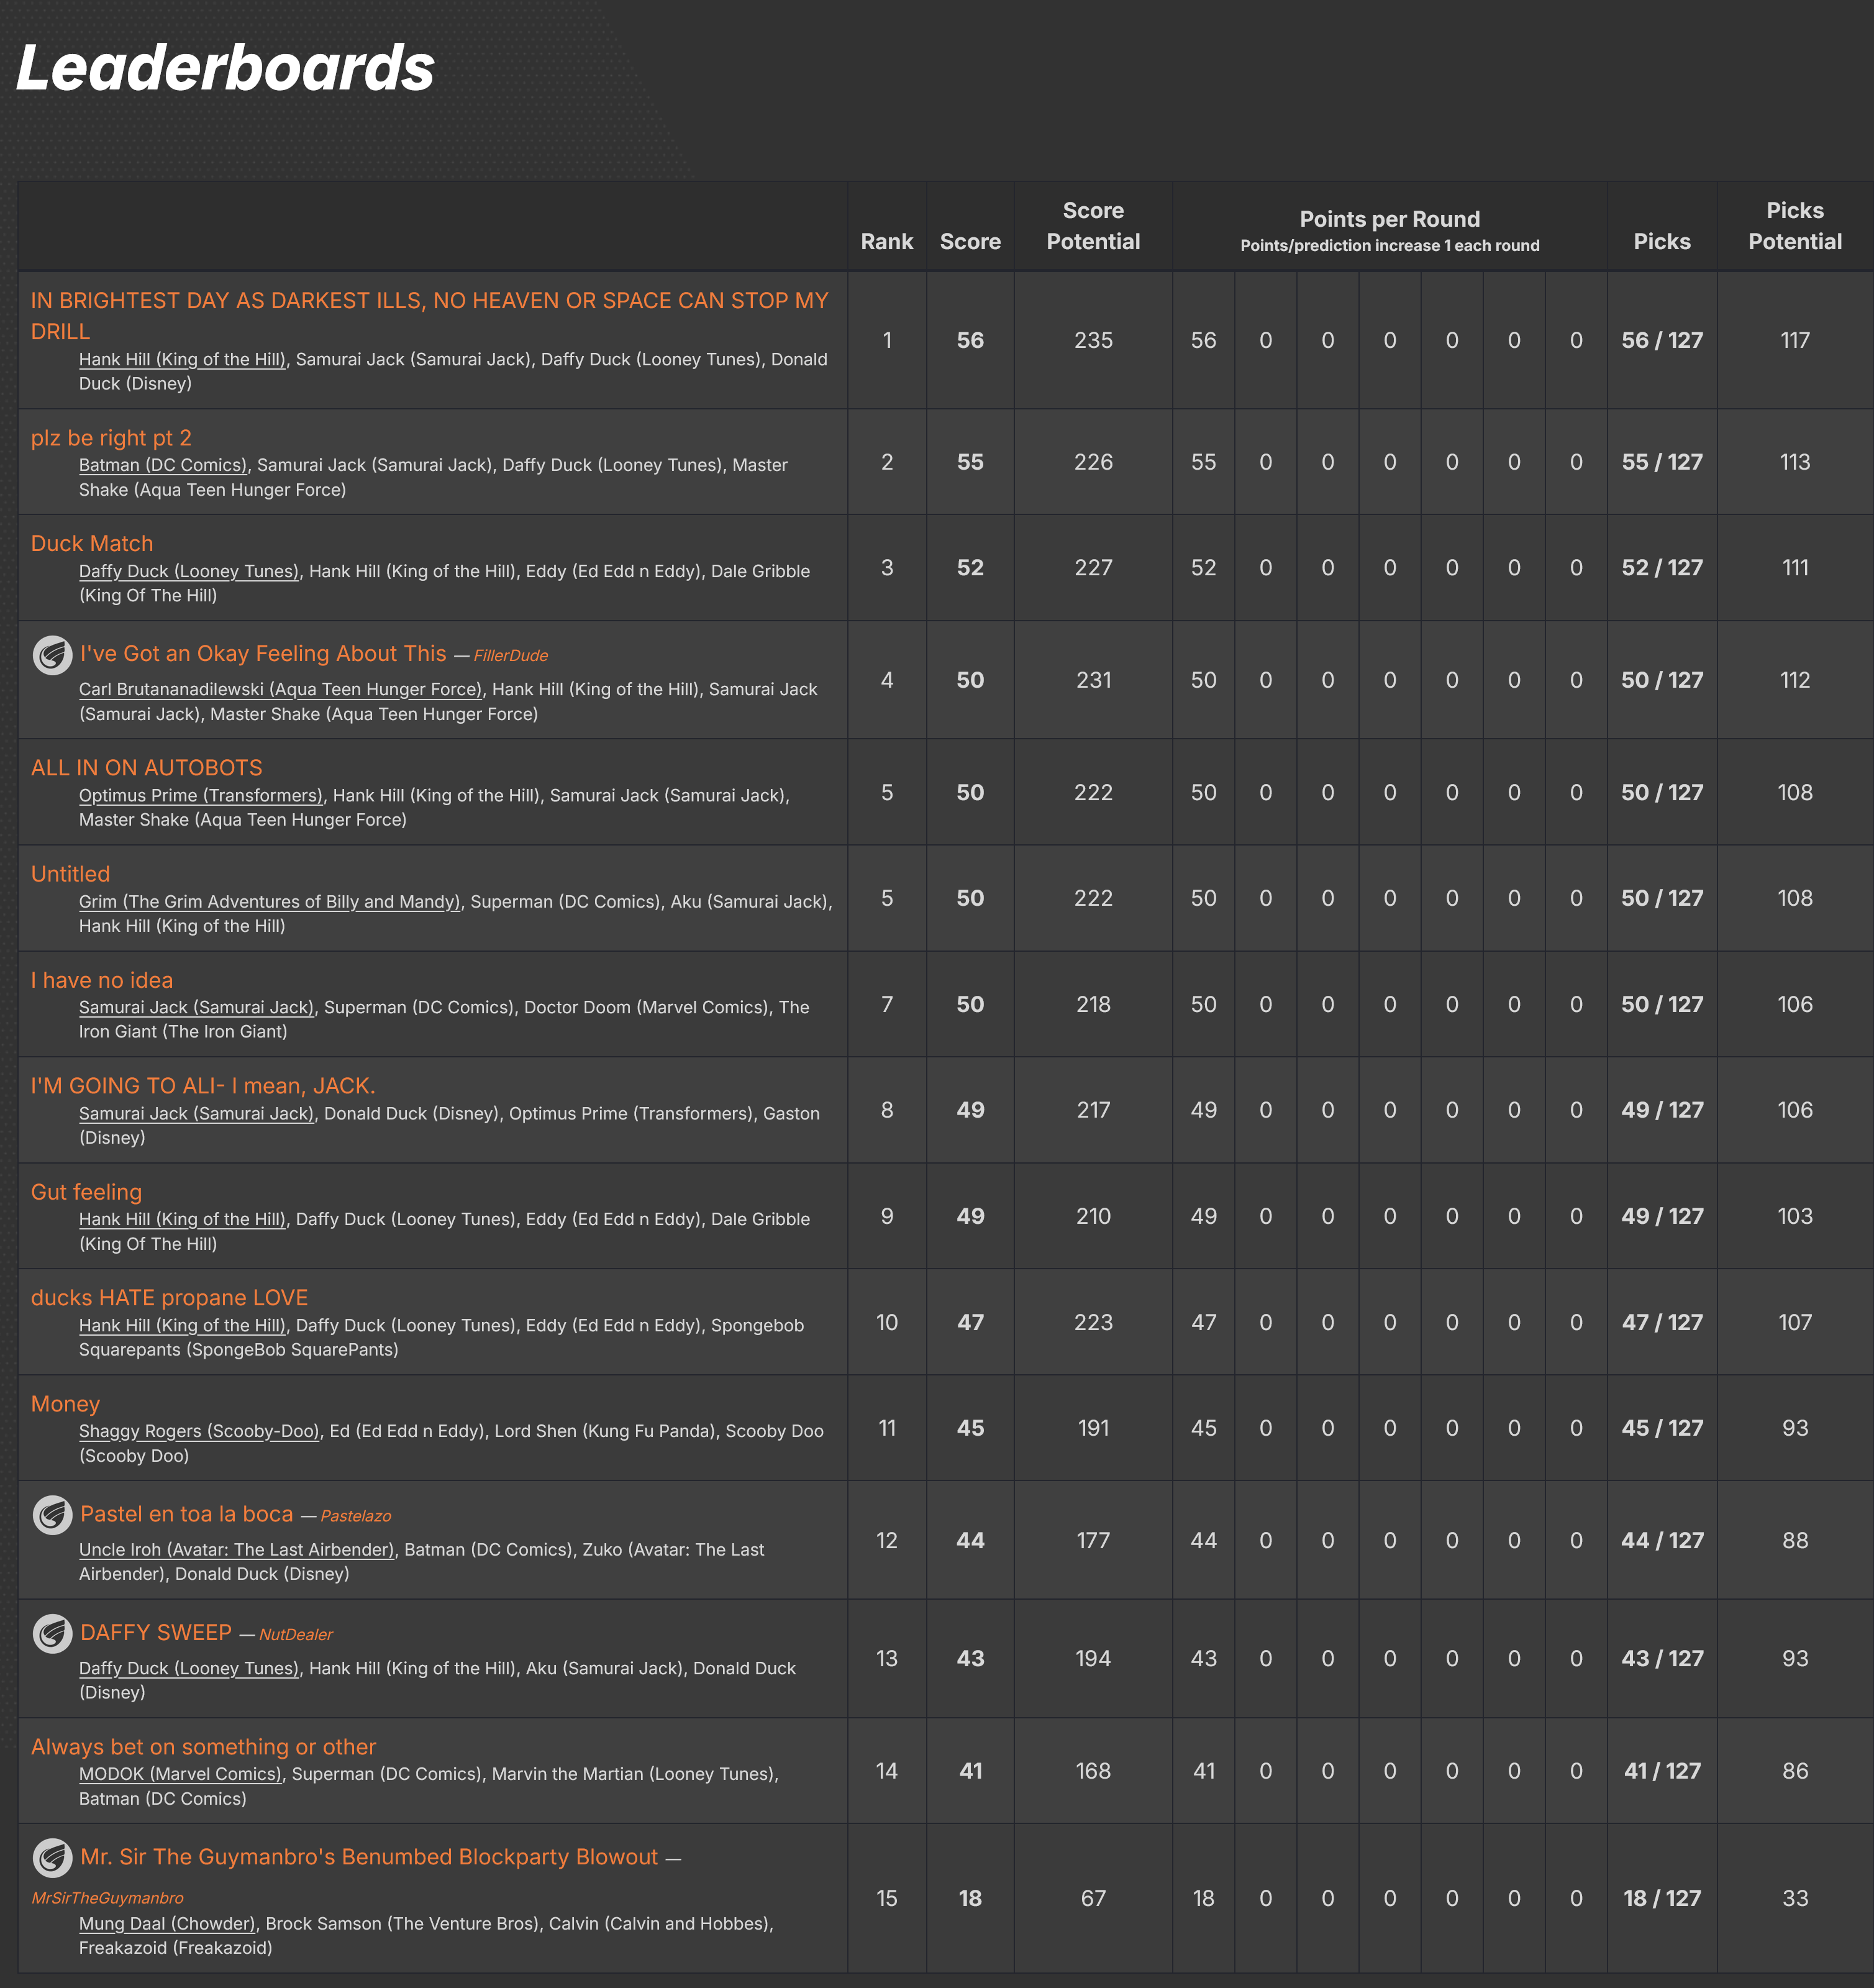
Task: Visit Pastelazo's user profile link
Action: point(355,1516)
